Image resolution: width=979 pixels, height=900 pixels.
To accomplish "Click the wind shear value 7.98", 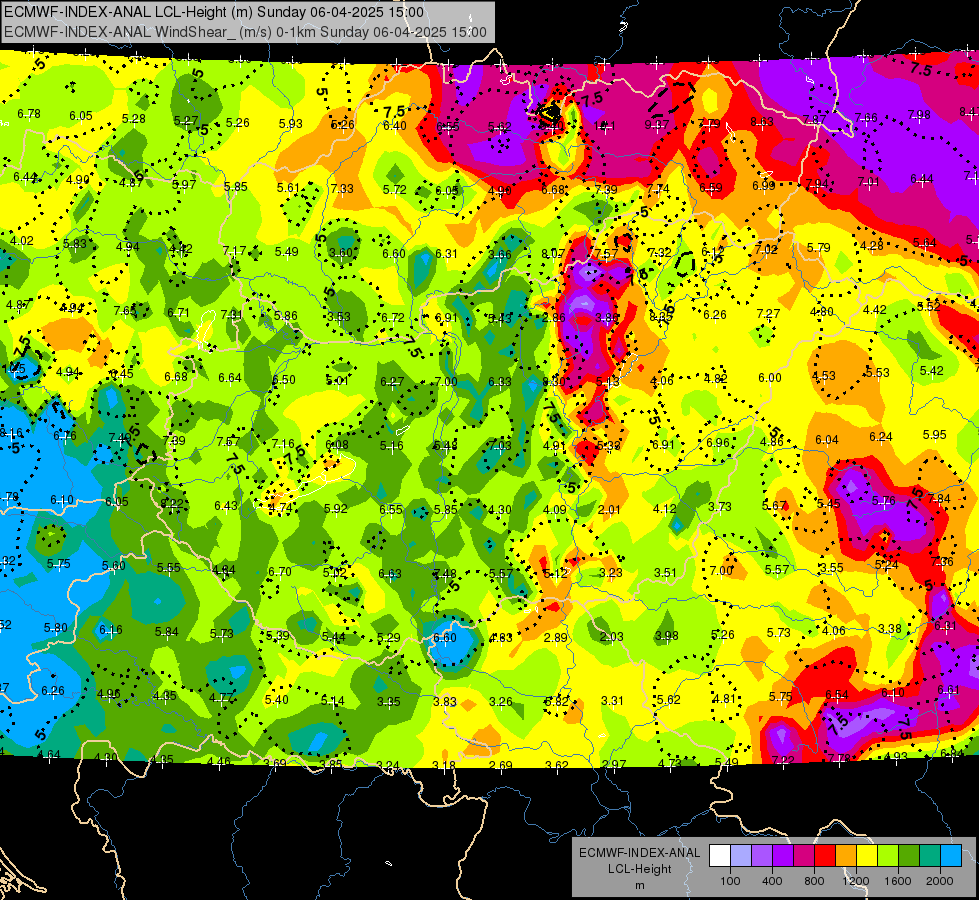I will 919,114.
